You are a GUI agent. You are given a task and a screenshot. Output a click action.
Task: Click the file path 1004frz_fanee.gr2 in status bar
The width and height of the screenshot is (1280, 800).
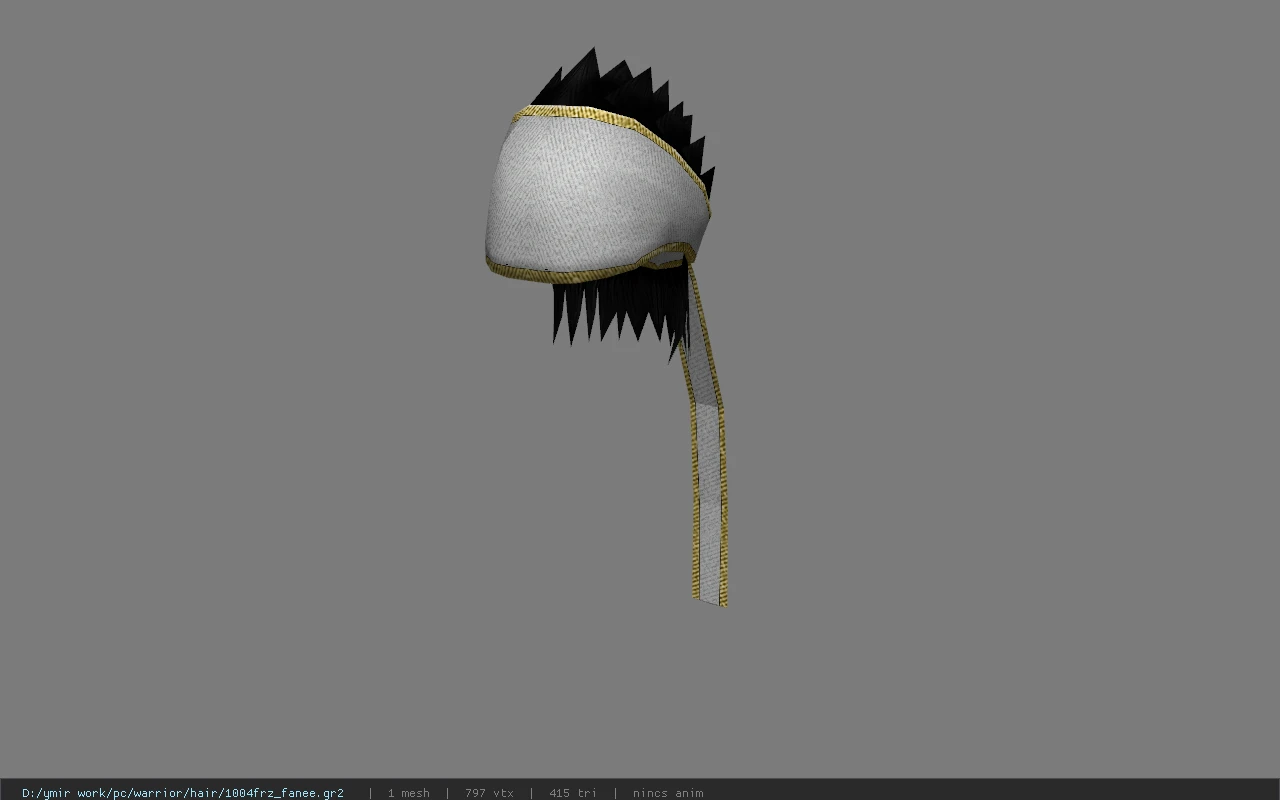(x=183, y=793)
